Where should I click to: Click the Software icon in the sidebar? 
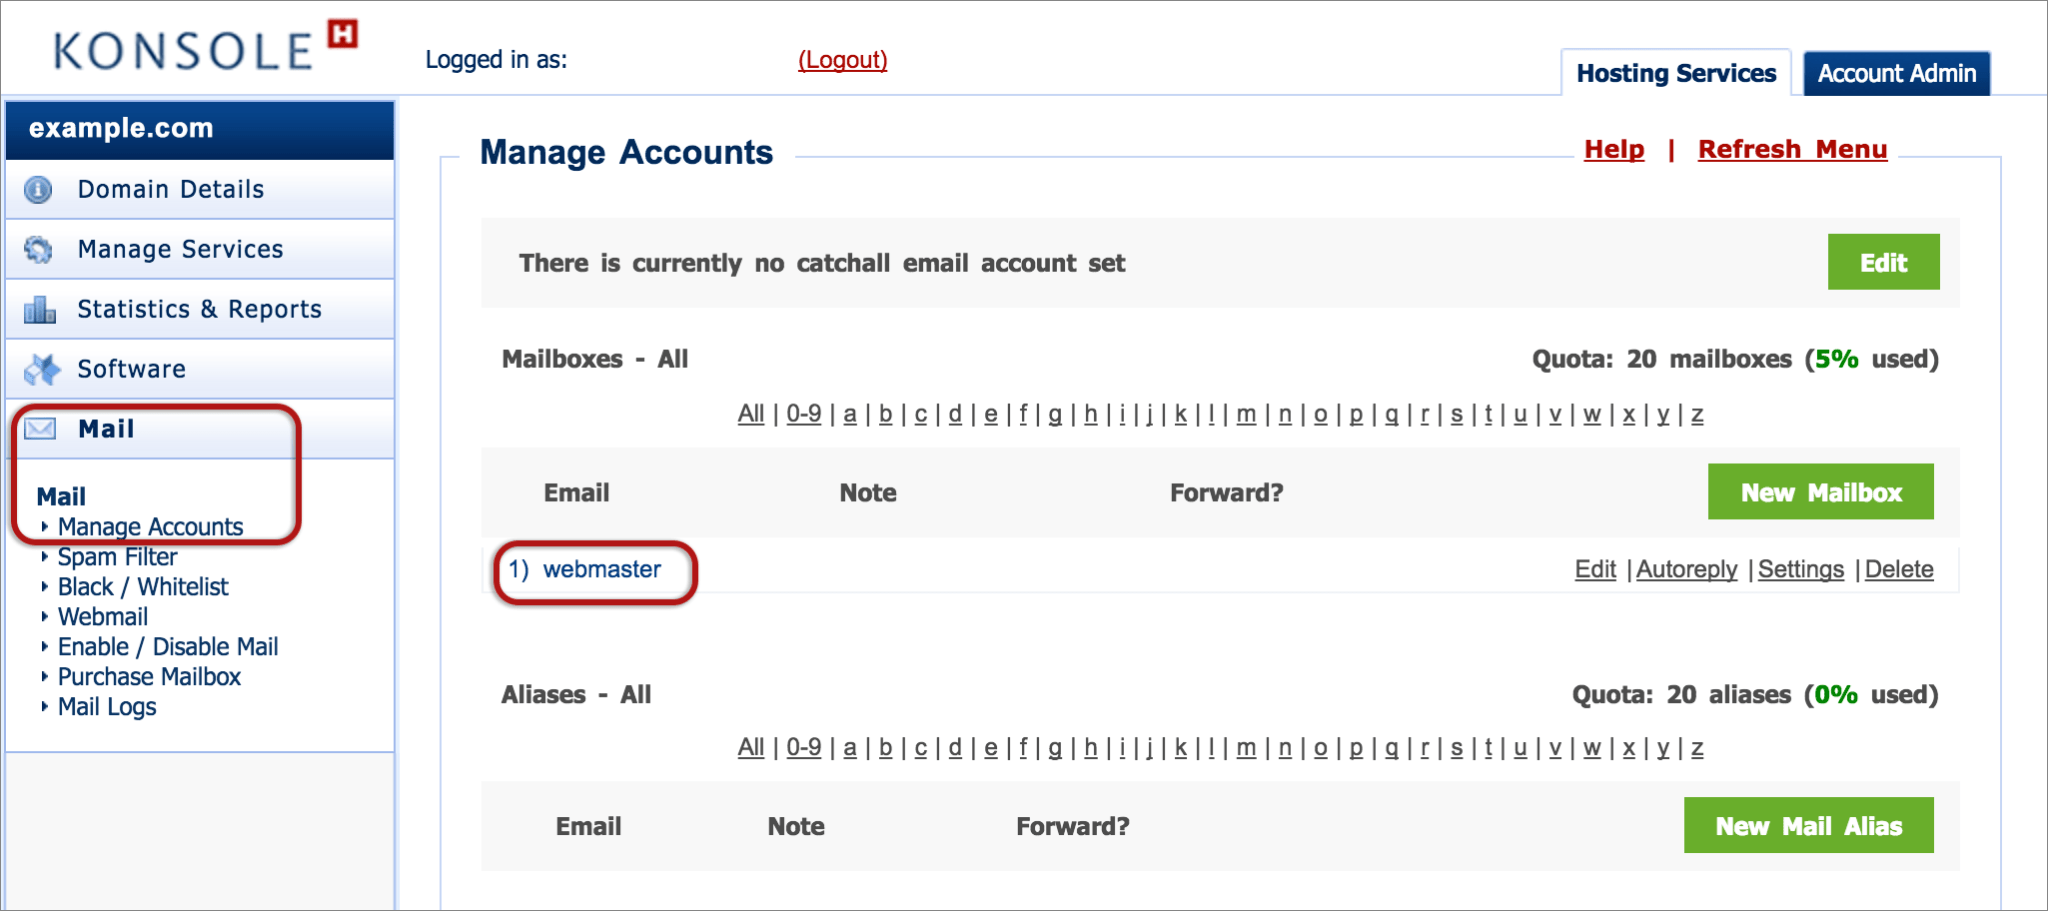pyautogui.click(x=38, y=368)
